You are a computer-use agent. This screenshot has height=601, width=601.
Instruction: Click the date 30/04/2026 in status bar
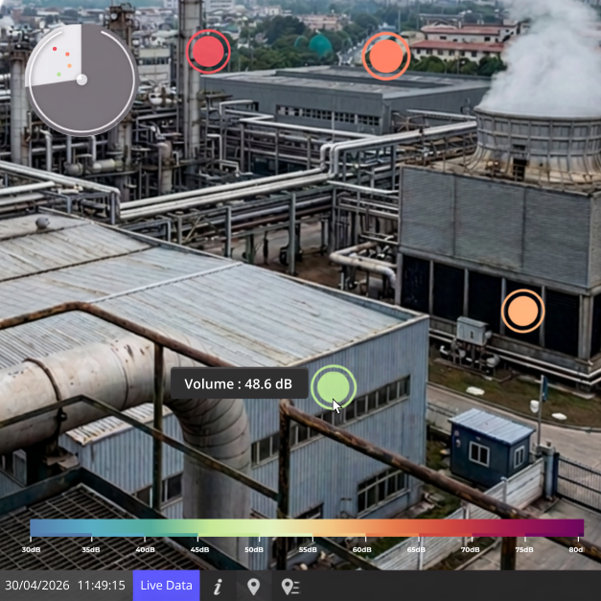[37, 585]
